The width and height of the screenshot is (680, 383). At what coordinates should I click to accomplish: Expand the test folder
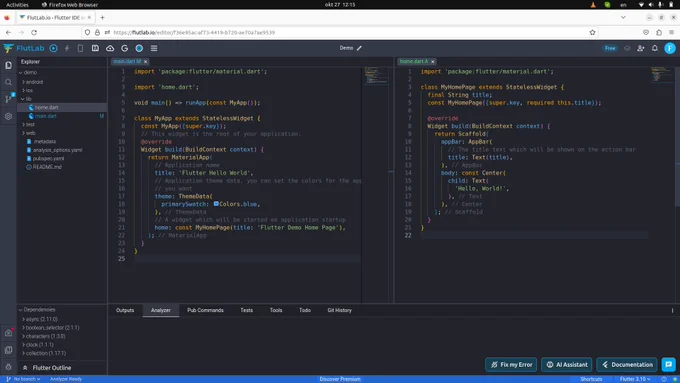coord(23,124)
